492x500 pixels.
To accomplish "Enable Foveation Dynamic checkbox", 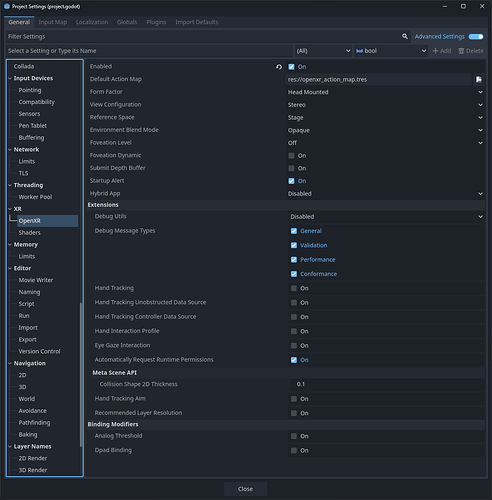I will tap(291, 156).
